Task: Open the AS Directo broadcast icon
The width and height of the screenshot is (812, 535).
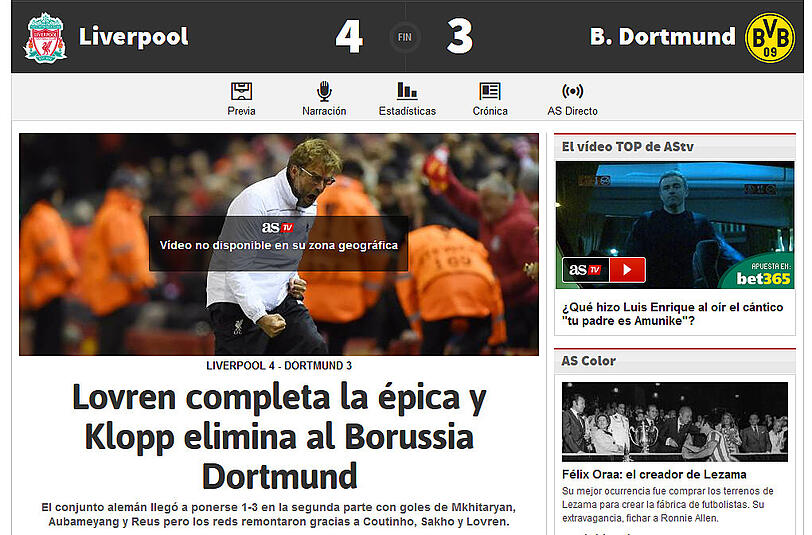Action: click(573, 91)
